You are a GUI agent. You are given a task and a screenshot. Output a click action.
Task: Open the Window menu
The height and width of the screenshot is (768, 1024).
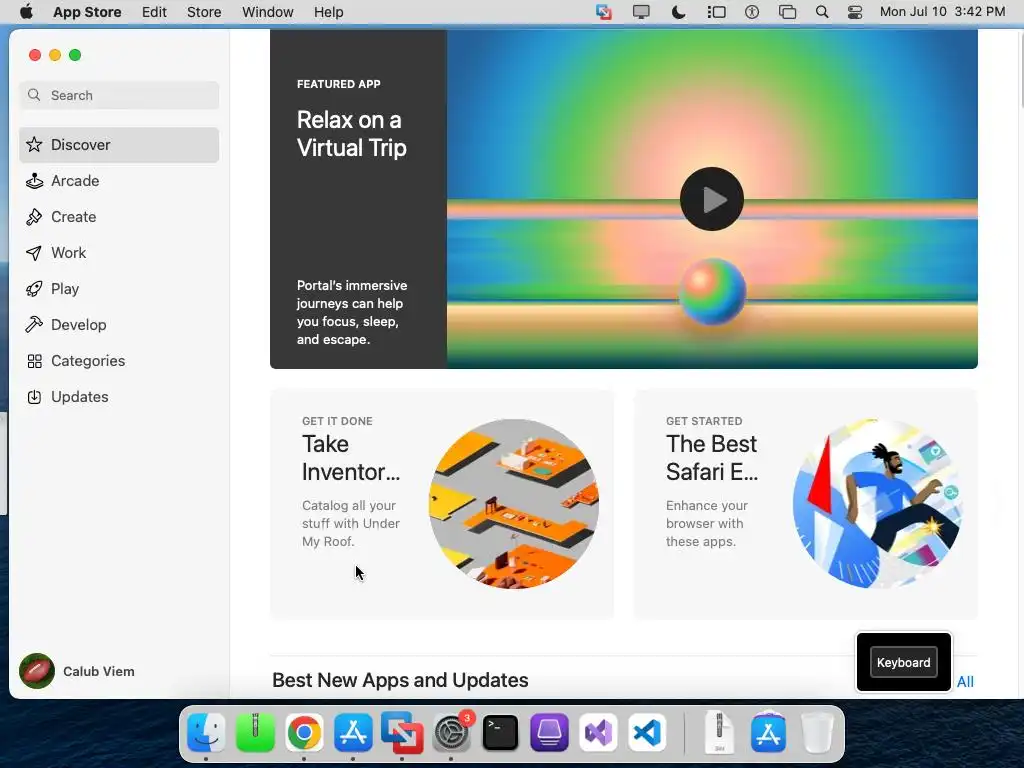pyautogui.click(x=268, y=12)
